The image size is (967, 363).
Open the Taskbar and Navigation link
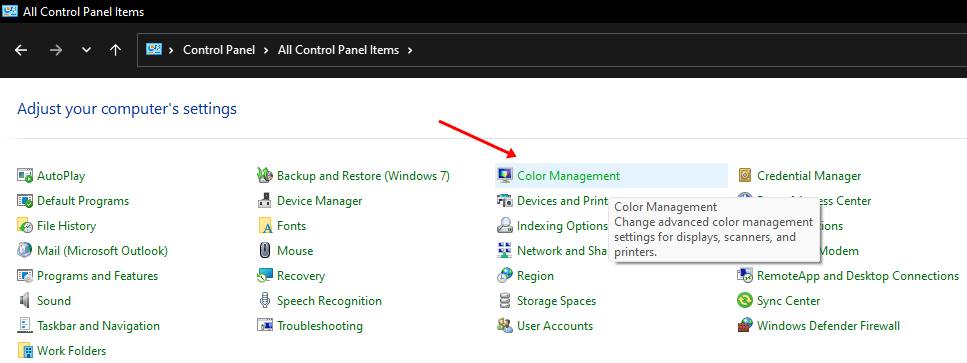click(x=98, y=325)
